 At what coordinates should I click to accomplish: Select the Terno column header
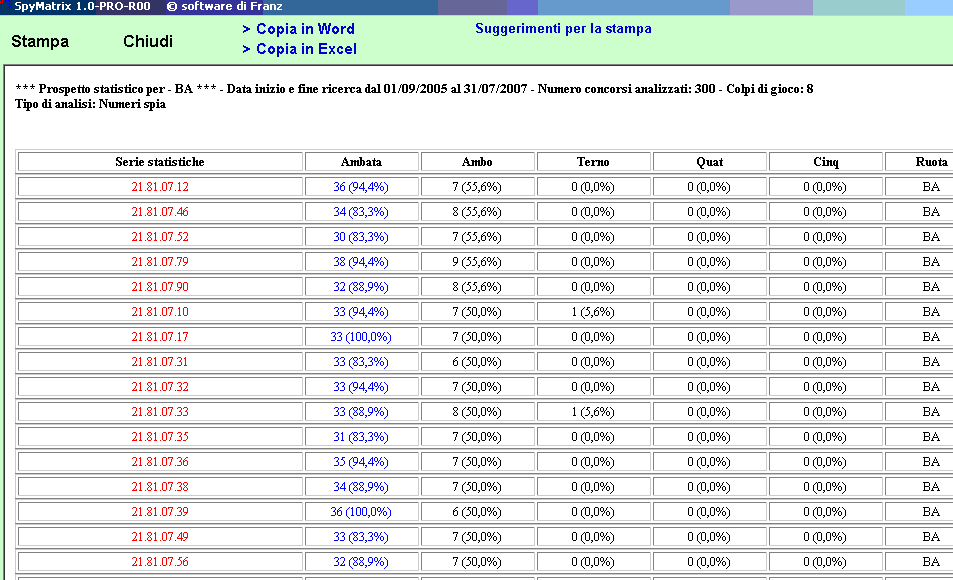[x=593, y=162]
